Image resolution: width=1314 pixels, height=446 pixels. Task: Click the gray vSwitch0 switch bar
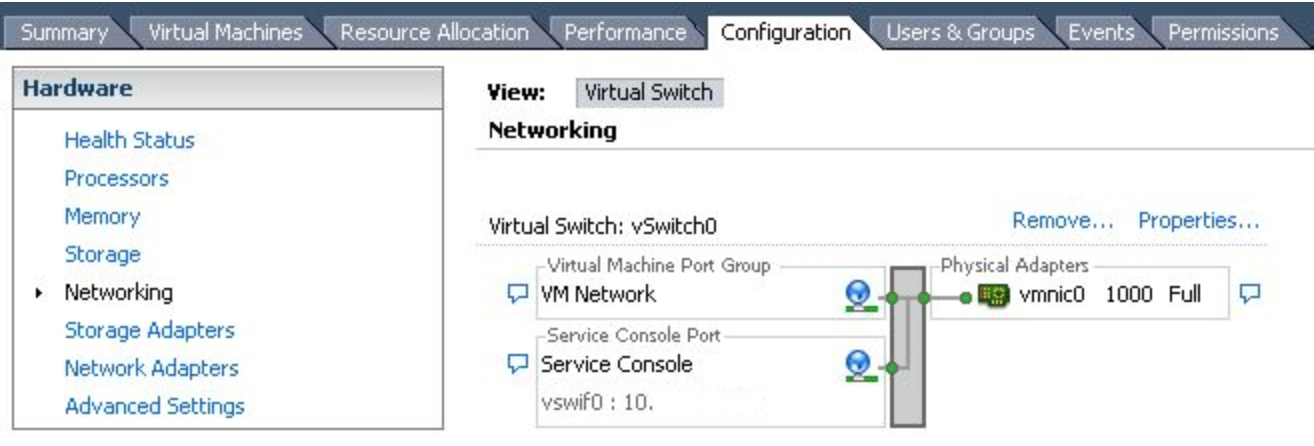click(x=908, y=346)
